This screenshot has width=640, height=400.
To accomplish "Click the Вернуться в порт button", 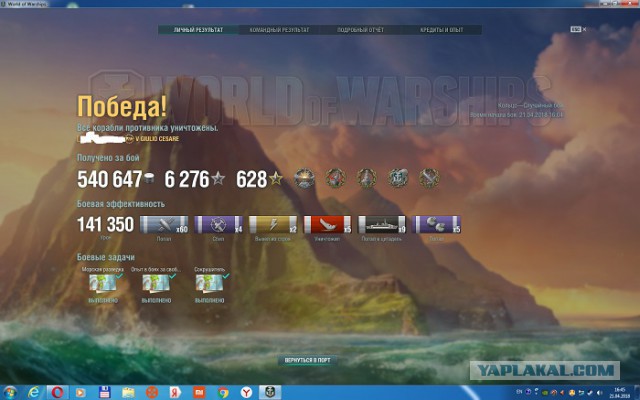I will (x=308, y=360).
